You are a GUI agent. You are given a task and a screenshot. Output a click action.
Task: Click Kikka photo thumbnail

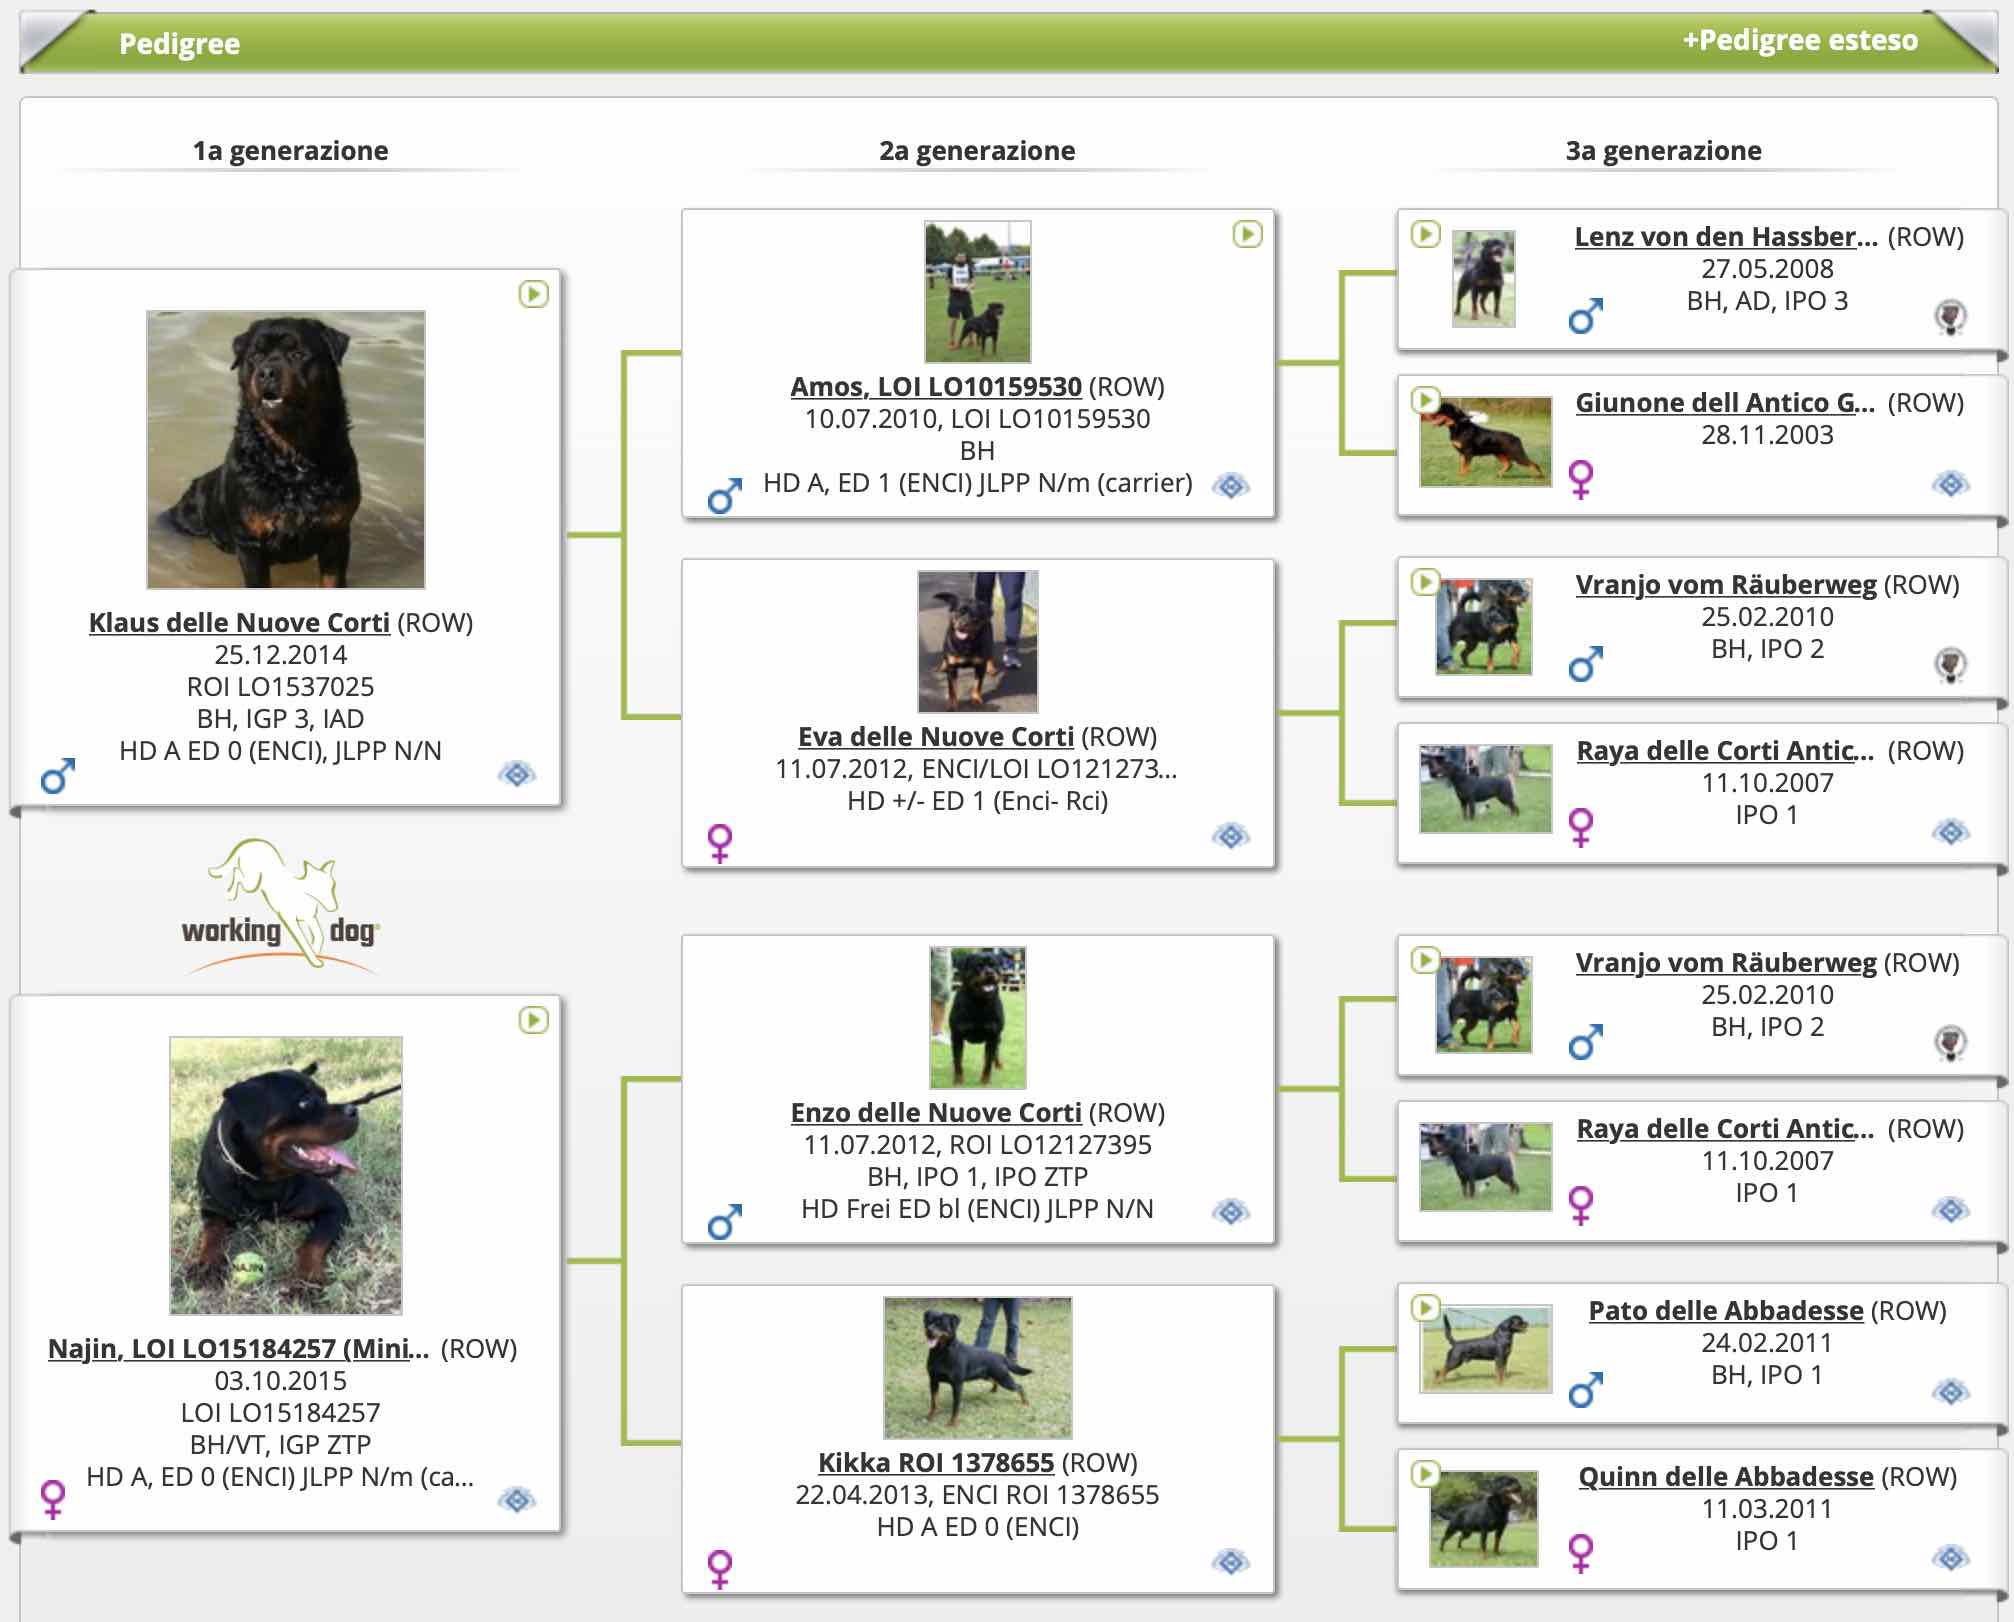(x=978, y=1367)
